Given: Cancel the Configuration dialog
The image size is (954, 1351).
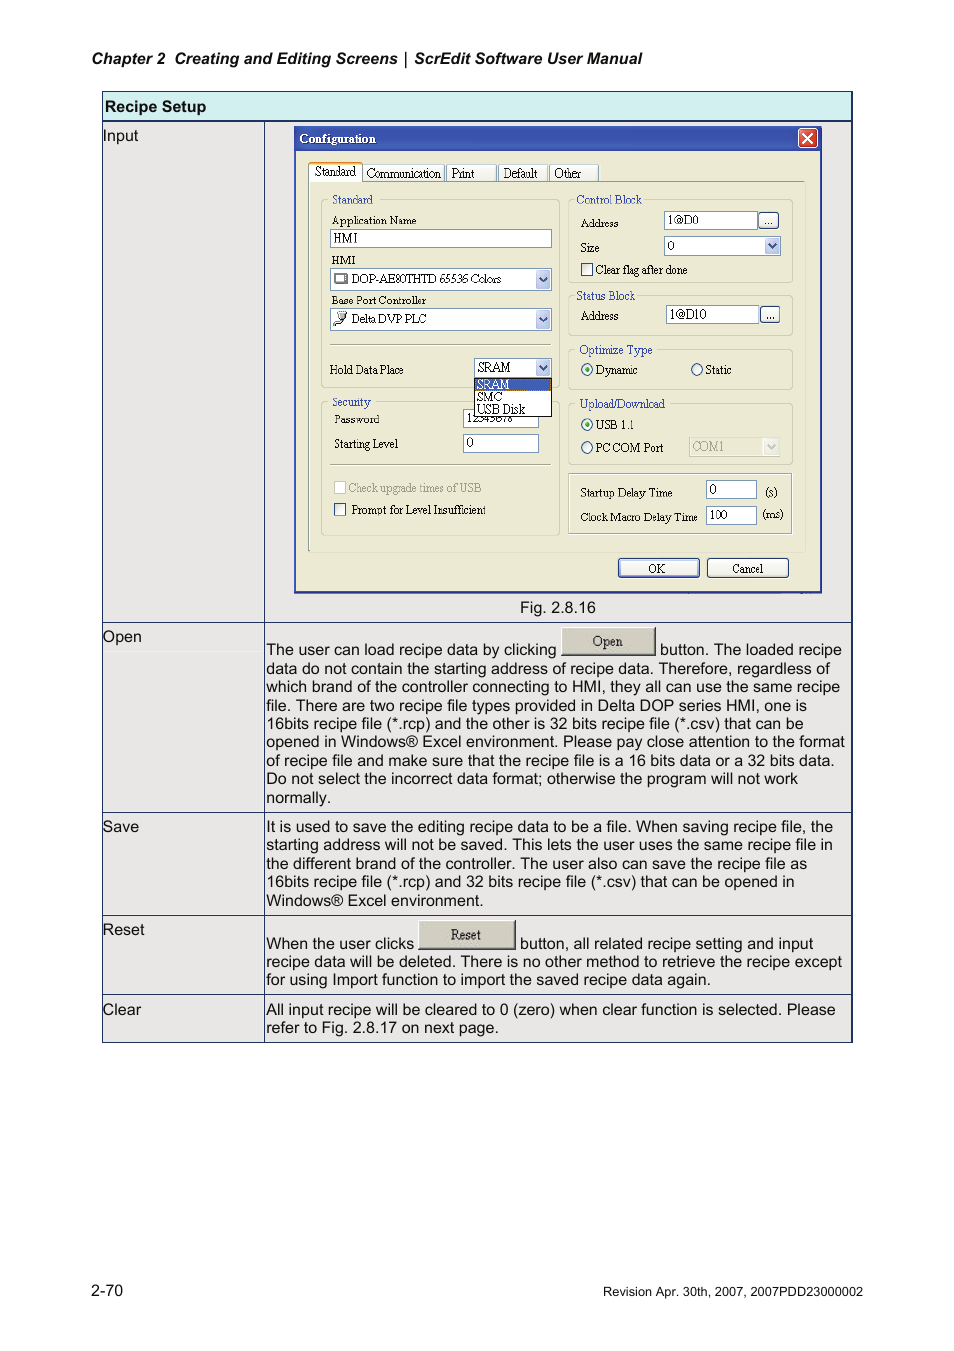Looking at the screenshot, I should (x=748, y=568).
